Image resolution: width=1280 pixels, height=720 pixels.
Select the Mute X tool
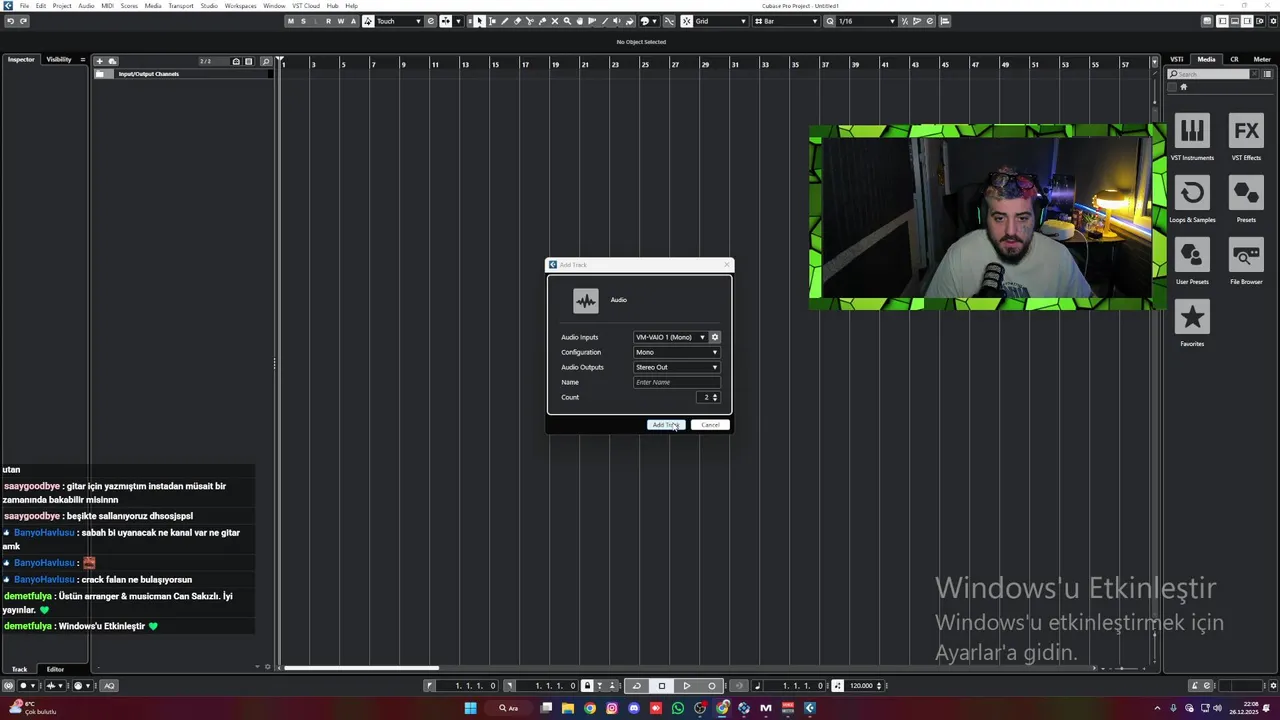coord(555,21)
